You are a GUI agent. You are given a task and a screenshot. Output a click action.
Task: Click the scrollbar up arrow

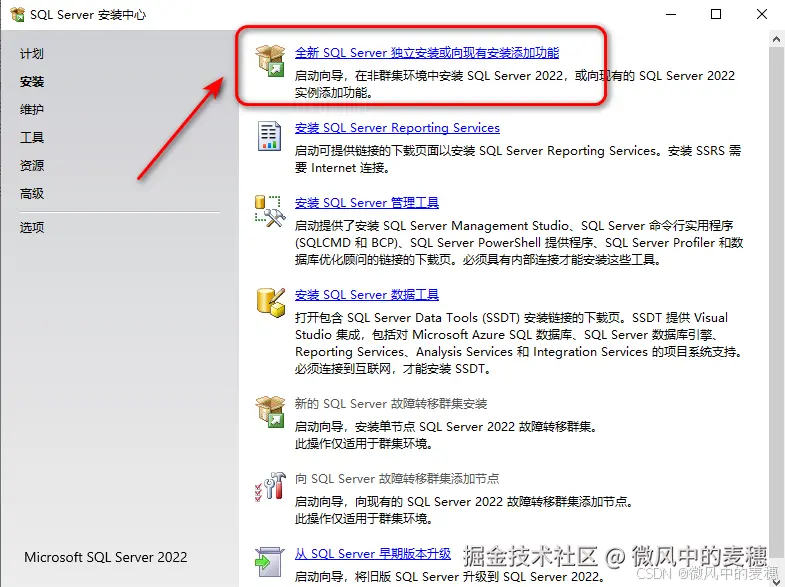pos(776,38)
